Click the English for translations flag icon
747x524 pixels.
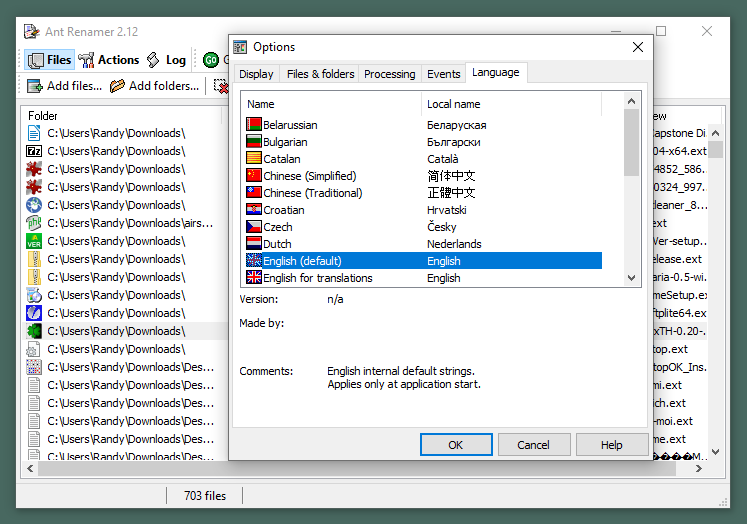click(x=253, y=277)
